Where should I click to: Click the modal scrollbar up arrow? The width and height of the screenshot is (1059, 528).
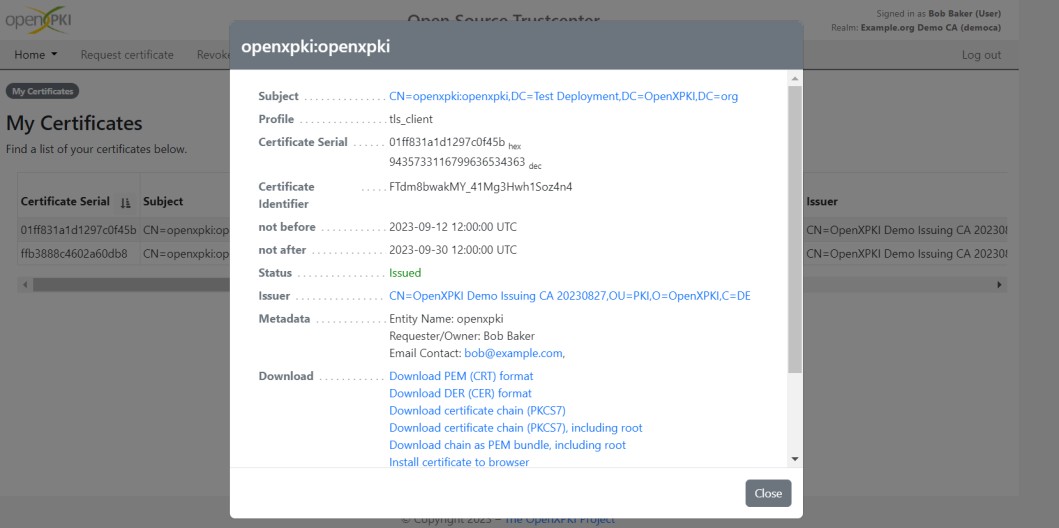[795, 79]
